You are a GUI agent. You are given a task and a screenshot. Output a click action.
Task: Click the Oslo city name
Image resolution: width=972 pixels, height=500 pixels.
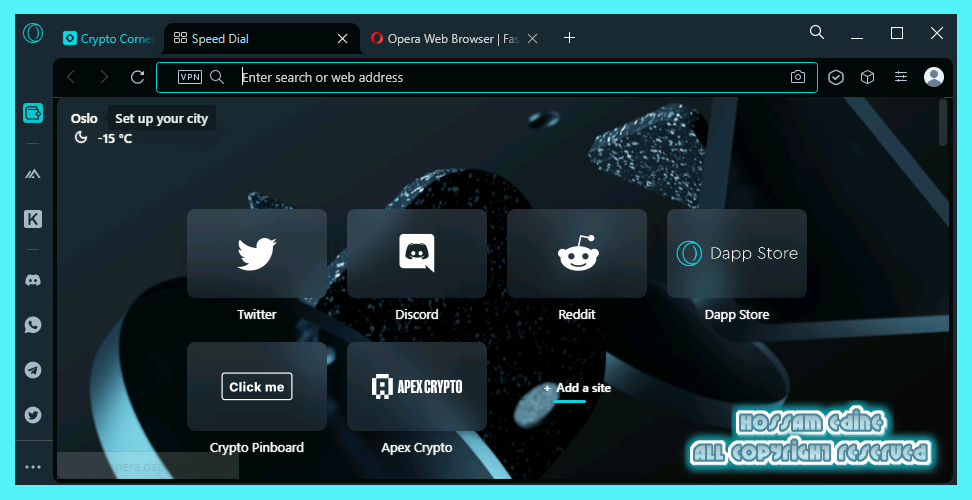84,118
